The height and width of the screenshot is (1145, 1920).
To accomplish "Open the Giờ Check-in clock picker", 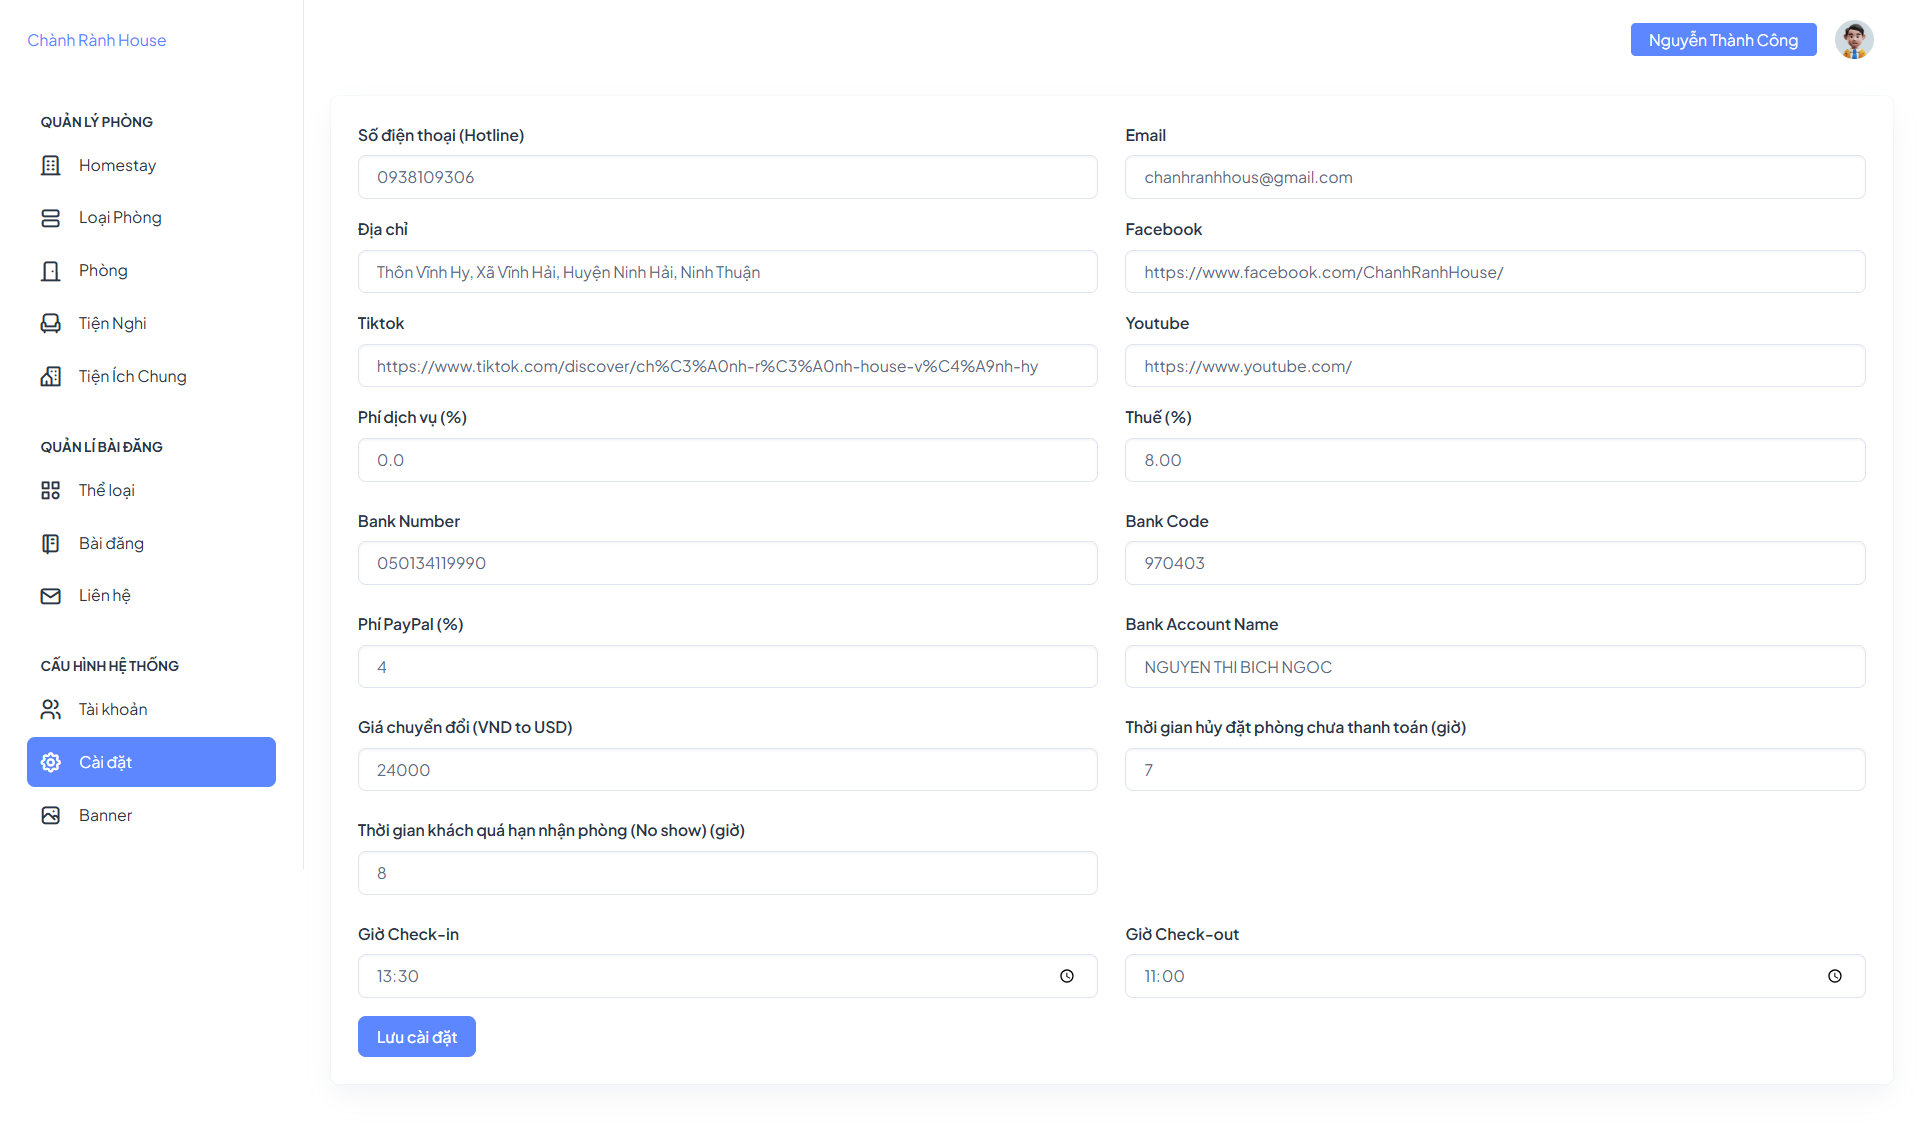I will pos(1067,976).
